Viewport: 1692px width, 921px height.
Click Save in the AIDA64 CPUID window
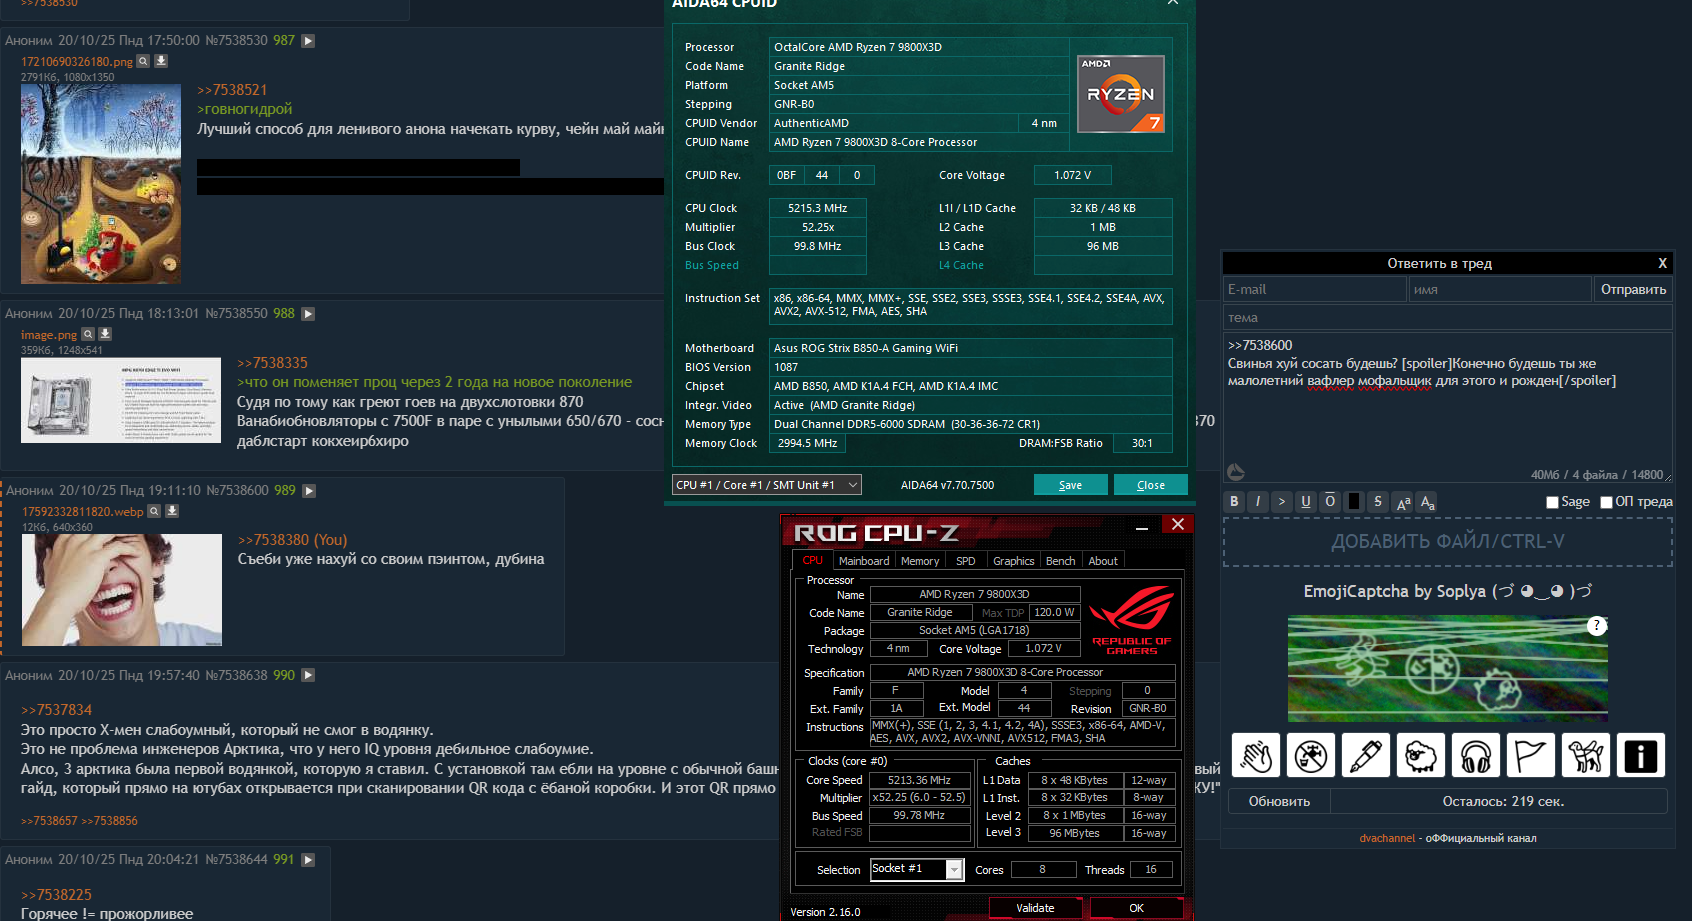(x=1071, y=485)
